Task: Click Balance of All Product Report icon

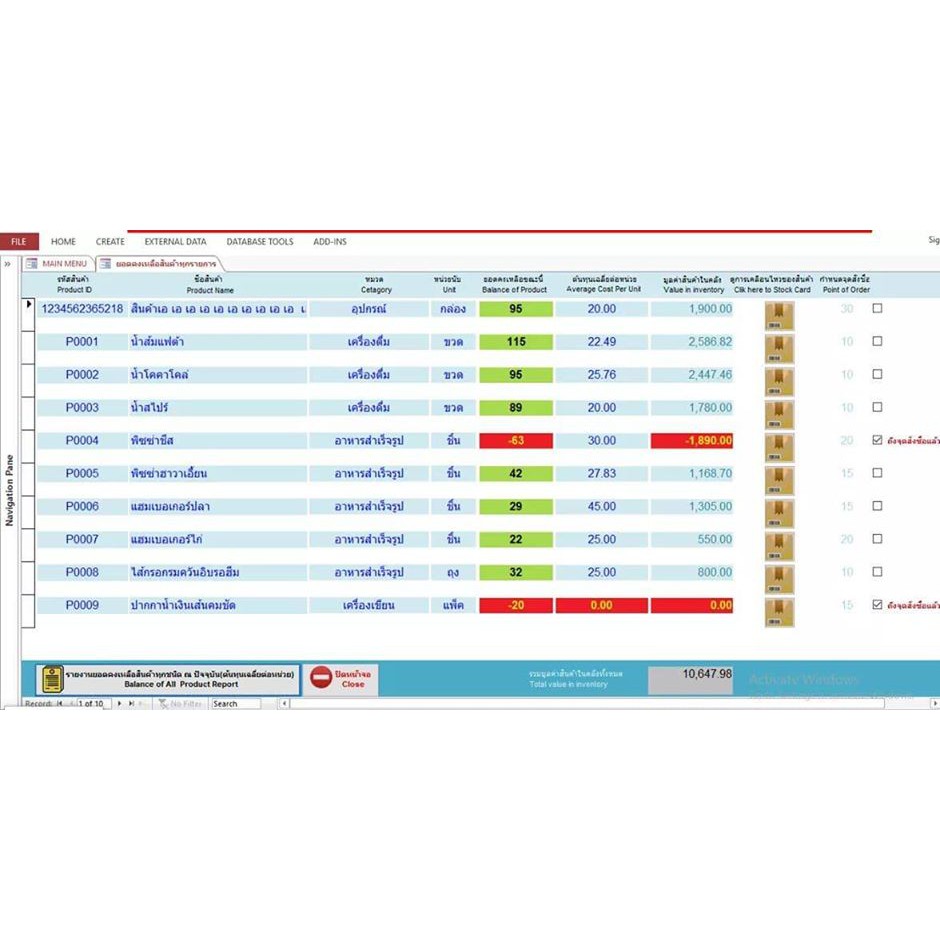Action: click(51, 679)
